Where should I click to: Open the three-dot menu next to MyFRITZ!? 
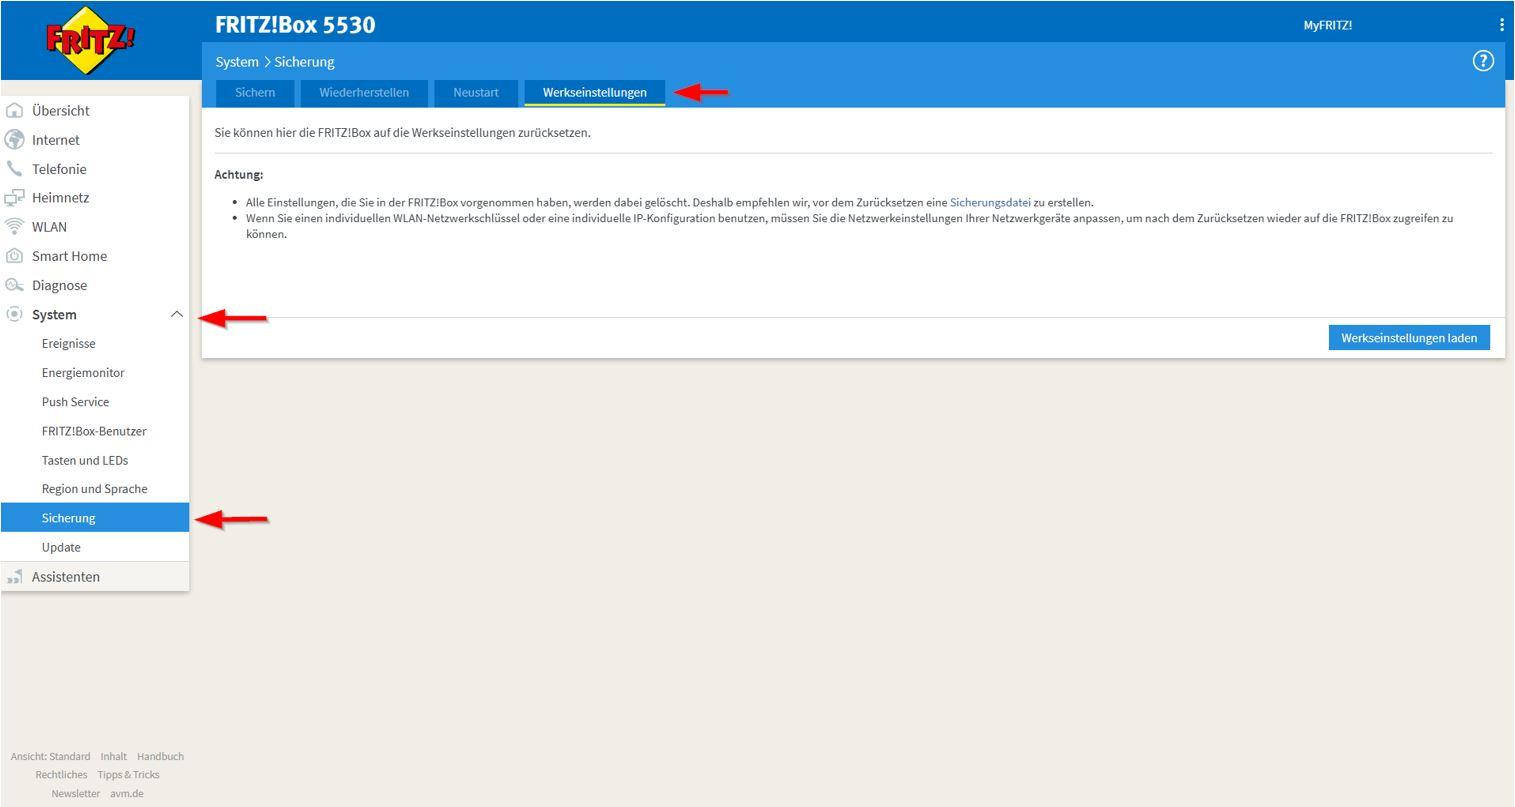tap(1501, 25)
